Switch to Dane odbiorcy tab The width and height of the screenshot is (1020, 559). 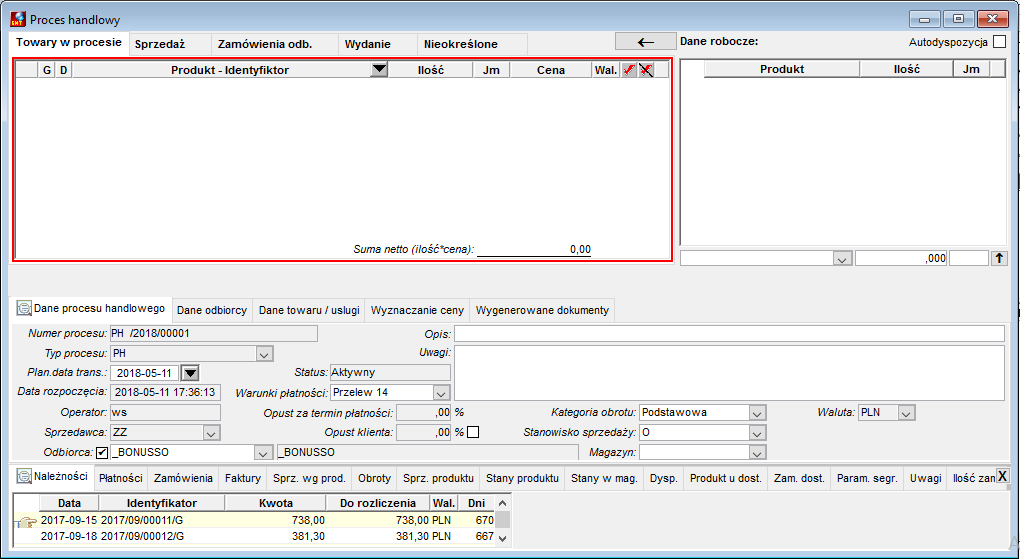click(212, 310)
